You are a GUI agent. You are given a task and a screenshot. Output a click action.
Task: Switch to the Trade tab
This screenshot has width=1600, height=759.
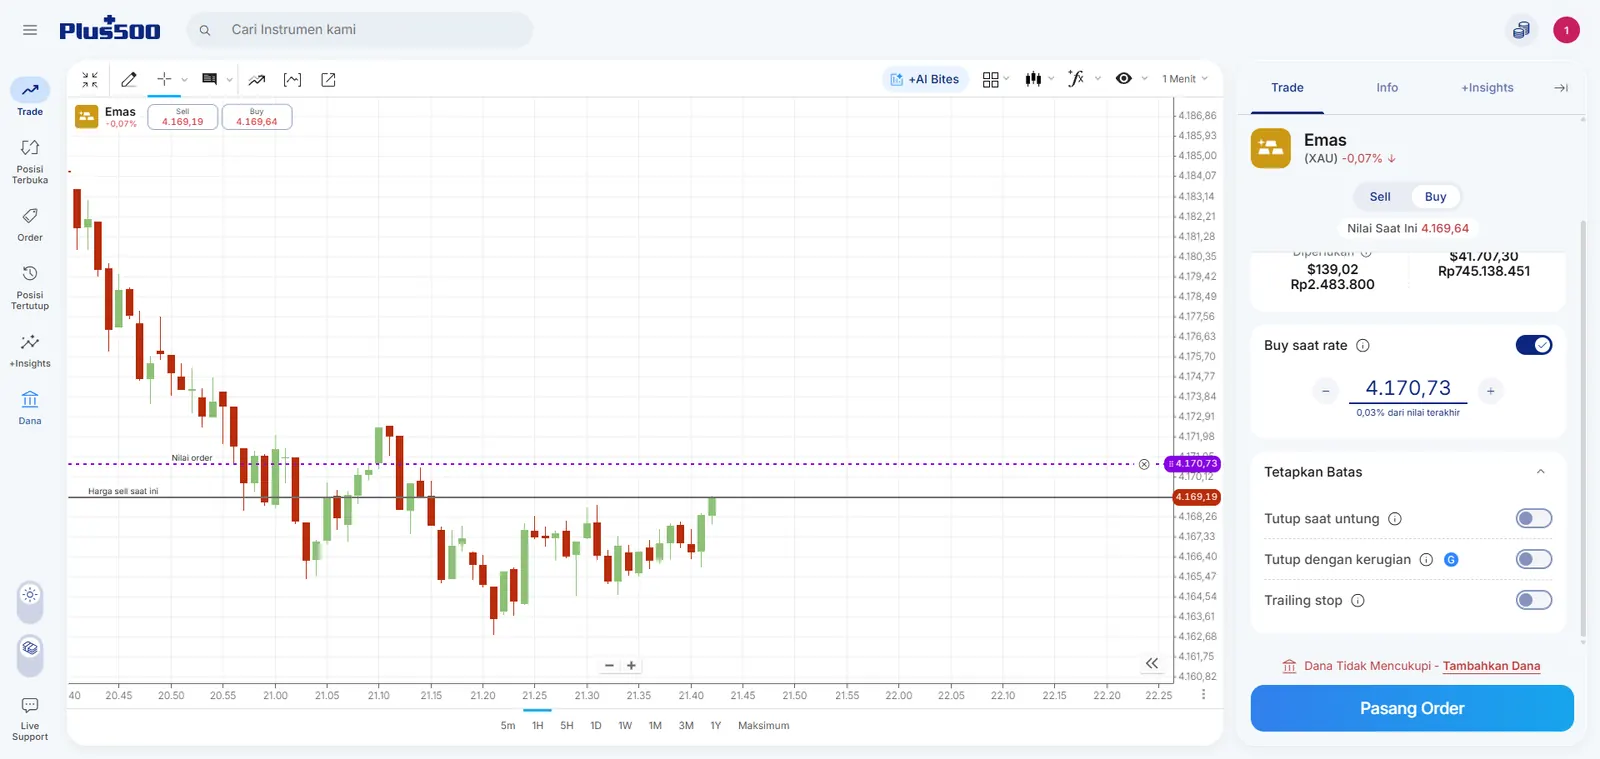[x=1287, y=88]
